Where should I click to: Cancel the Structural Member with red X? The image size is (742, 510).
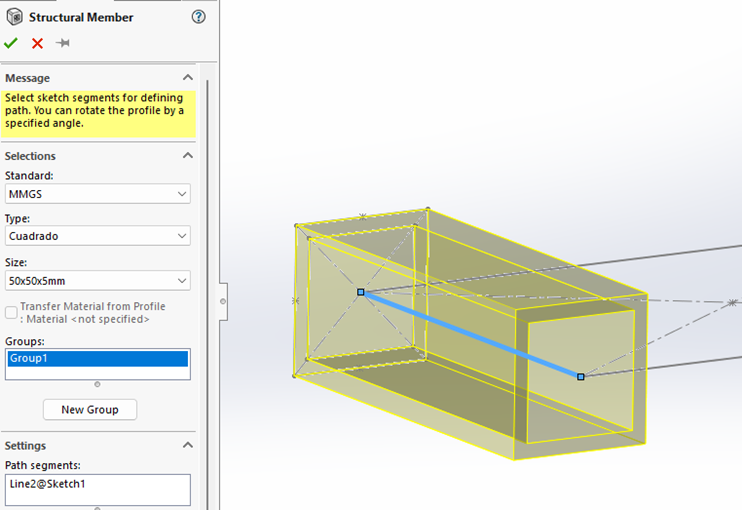coord(37,44)
